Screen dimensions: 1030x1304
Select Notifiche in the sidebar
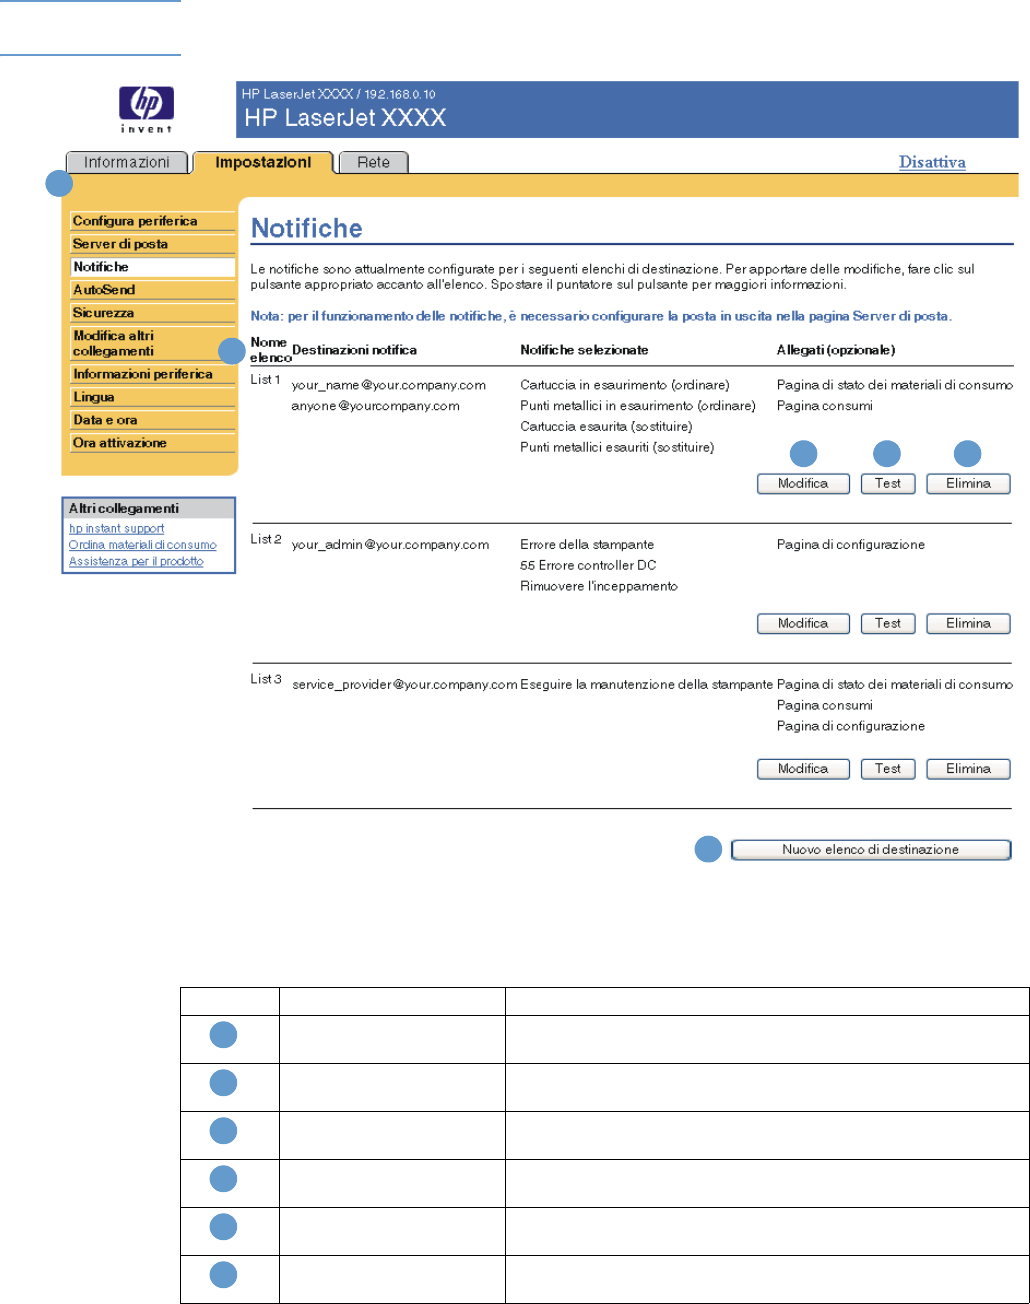[x=153, y=267]
